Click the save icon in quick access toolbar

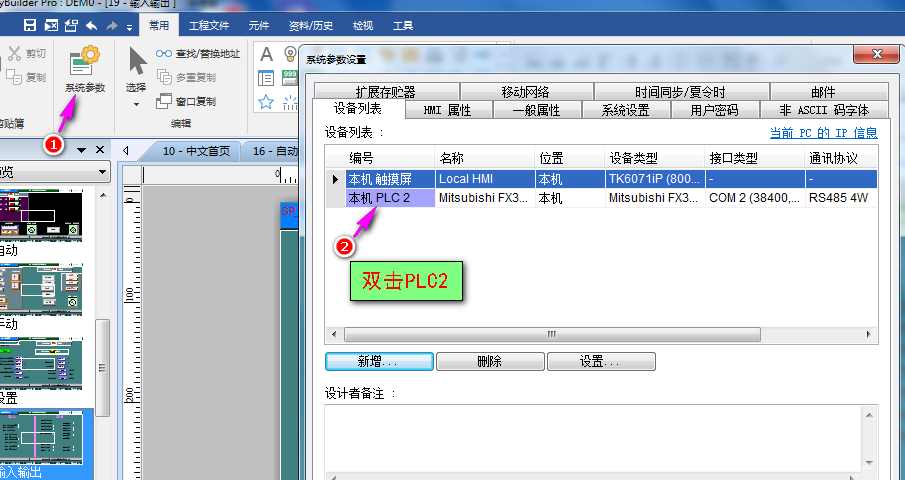pyautogui.click(x=29, y=25)
